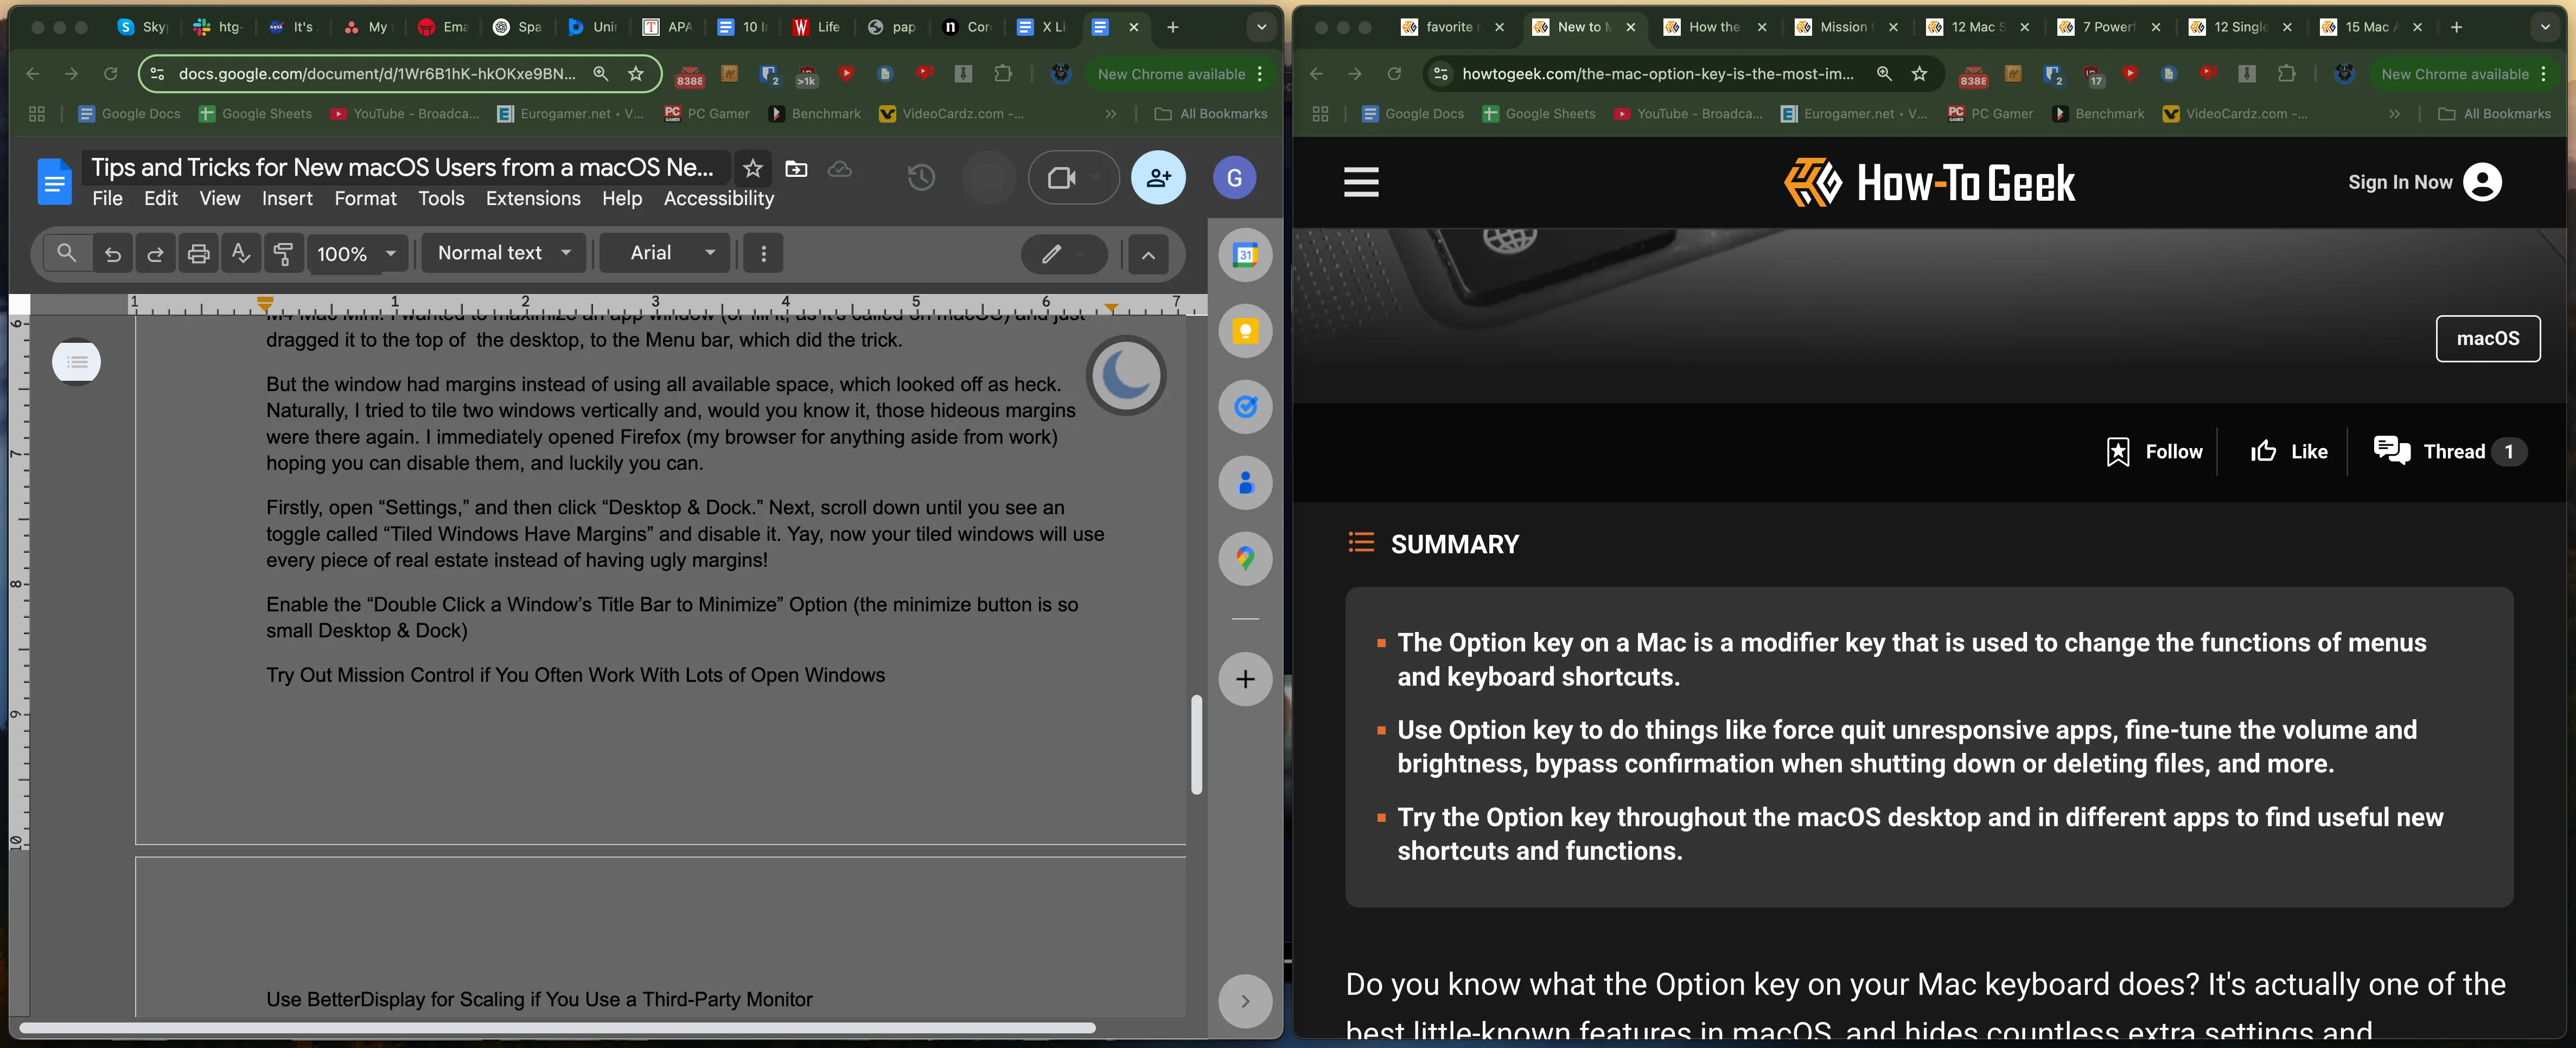Like the How-To Geek article
The image size is (2576, 1048).
click(2289, 452)
